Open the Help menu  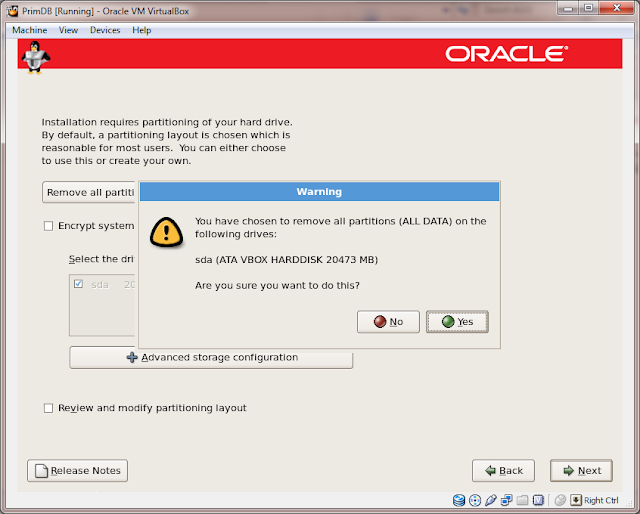pos(142,30)
